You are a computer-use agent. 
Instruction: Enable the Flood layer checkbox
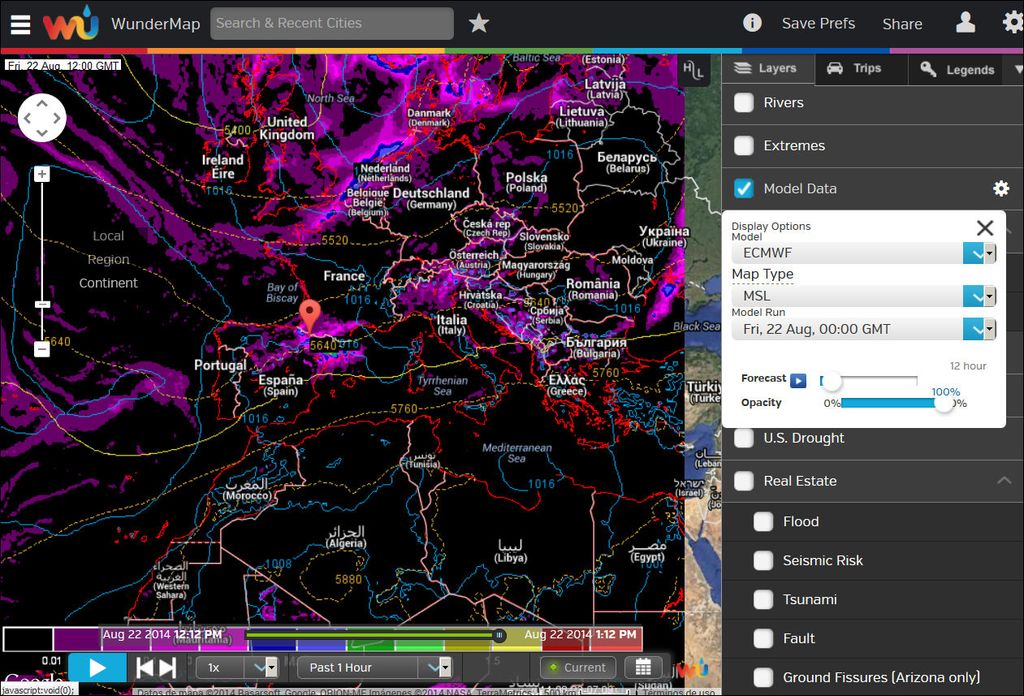[x=763, y=522]
